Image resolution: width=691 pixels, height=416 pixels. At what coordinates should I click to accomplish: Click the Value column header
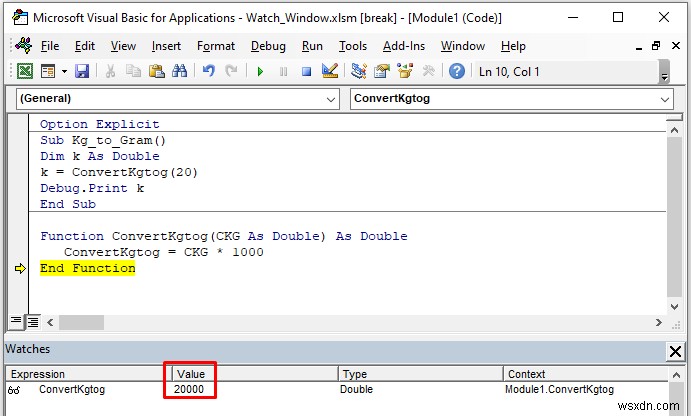point(256,374)
